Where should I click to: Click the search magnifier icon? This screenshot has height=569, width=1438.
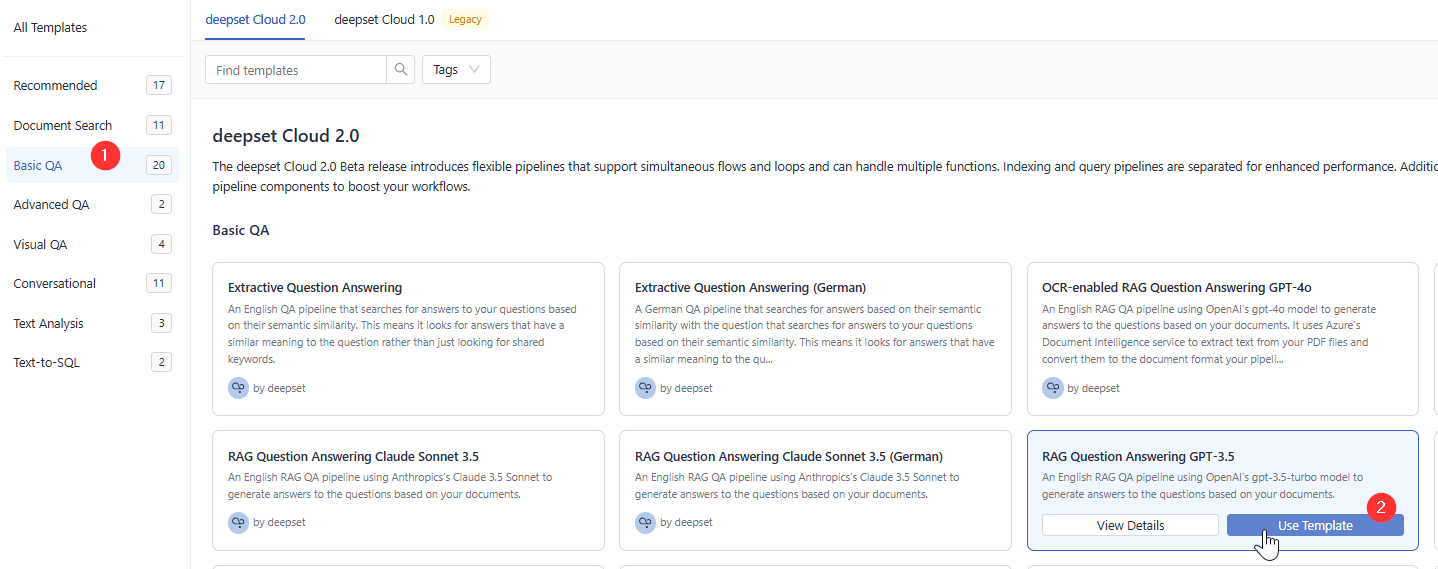coord(401,70)
